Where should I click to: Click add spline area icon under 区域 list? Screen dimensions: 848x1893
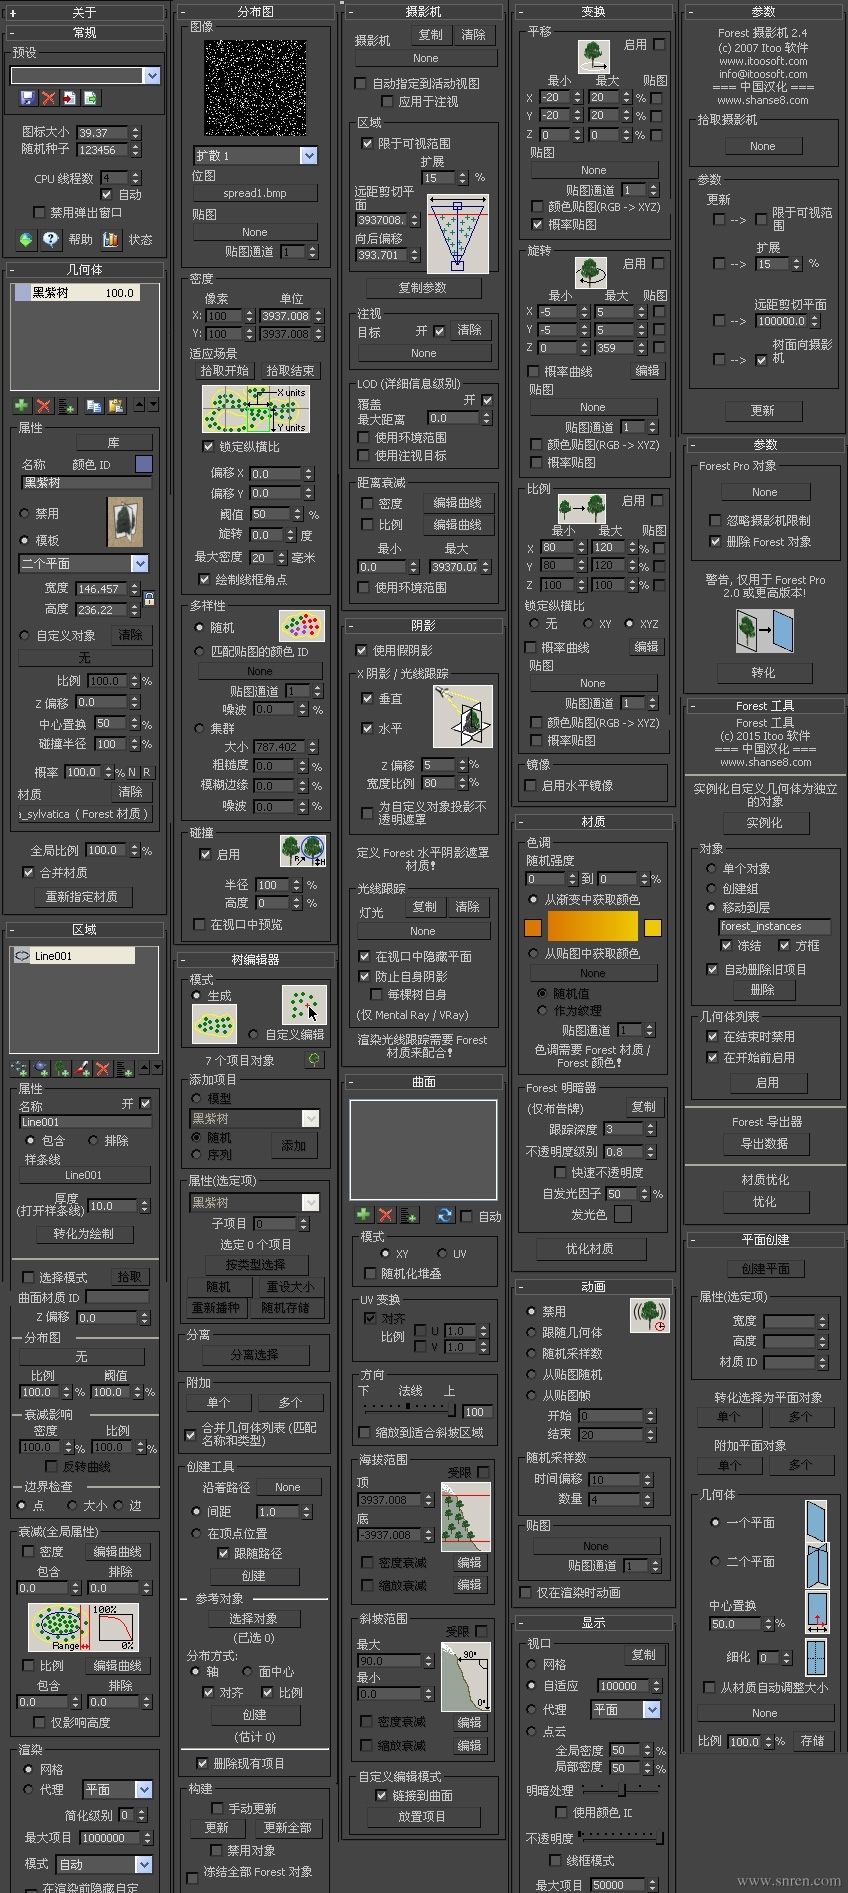click(19, 1069)
